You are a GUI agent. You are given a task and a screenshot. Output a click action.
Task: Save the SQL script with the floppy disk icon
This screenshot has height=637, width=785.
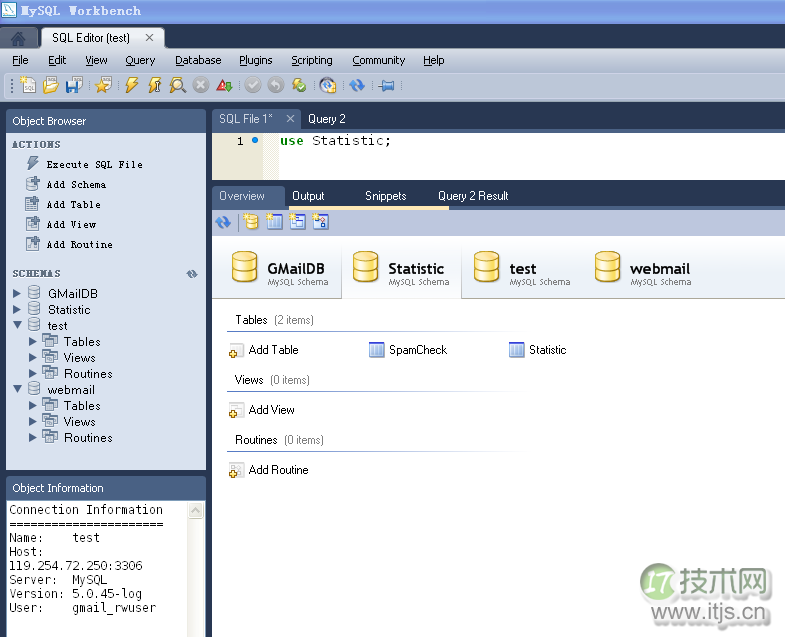[x=71, y=86]
